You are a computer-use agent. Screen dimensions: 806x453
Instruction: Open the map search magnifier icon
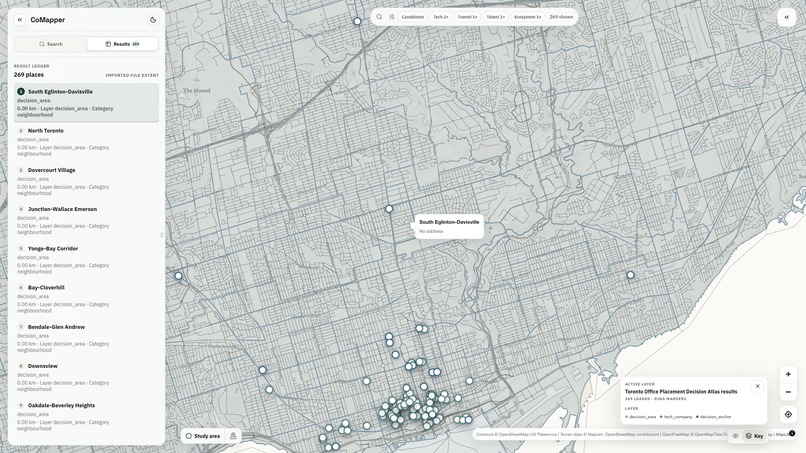379,17
